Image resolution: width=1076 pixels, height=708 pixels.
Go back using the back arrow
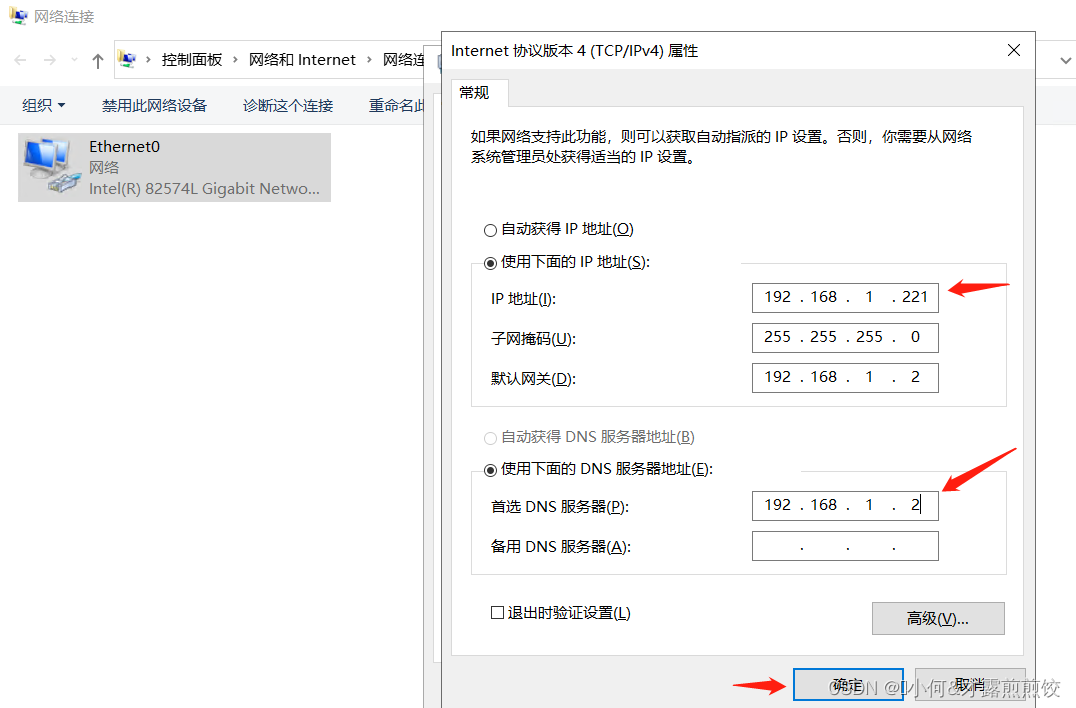coord(21,60)
